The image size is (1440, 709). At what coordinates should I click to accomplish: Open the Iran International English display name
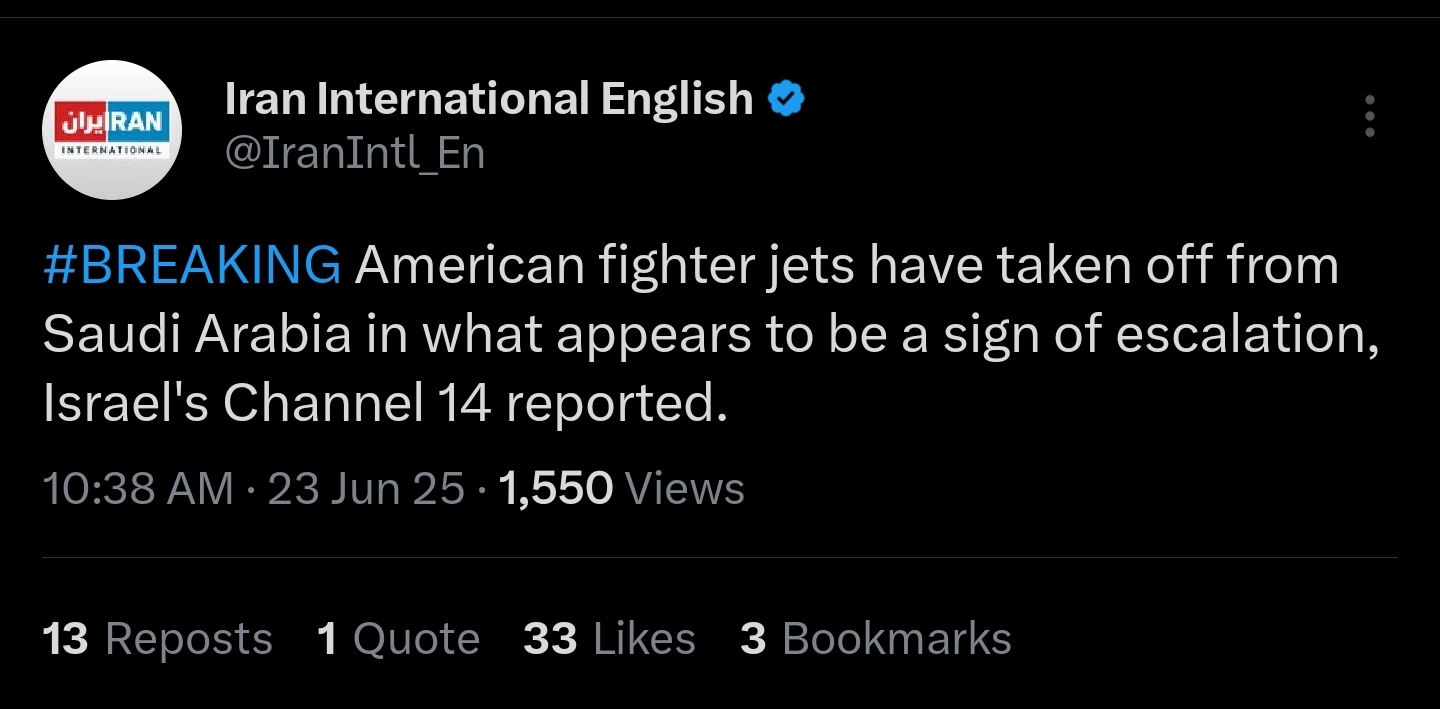[489, 98]
